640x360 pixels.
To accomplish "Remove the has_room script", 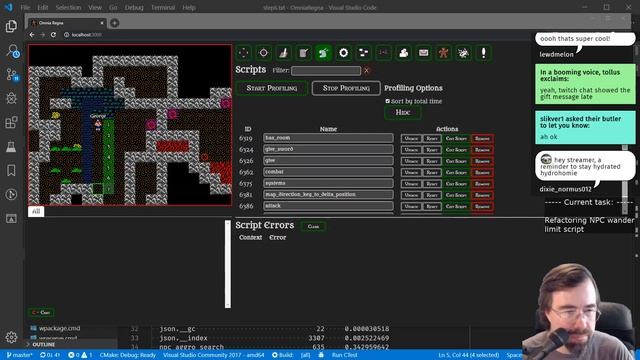I will point(482,138).
